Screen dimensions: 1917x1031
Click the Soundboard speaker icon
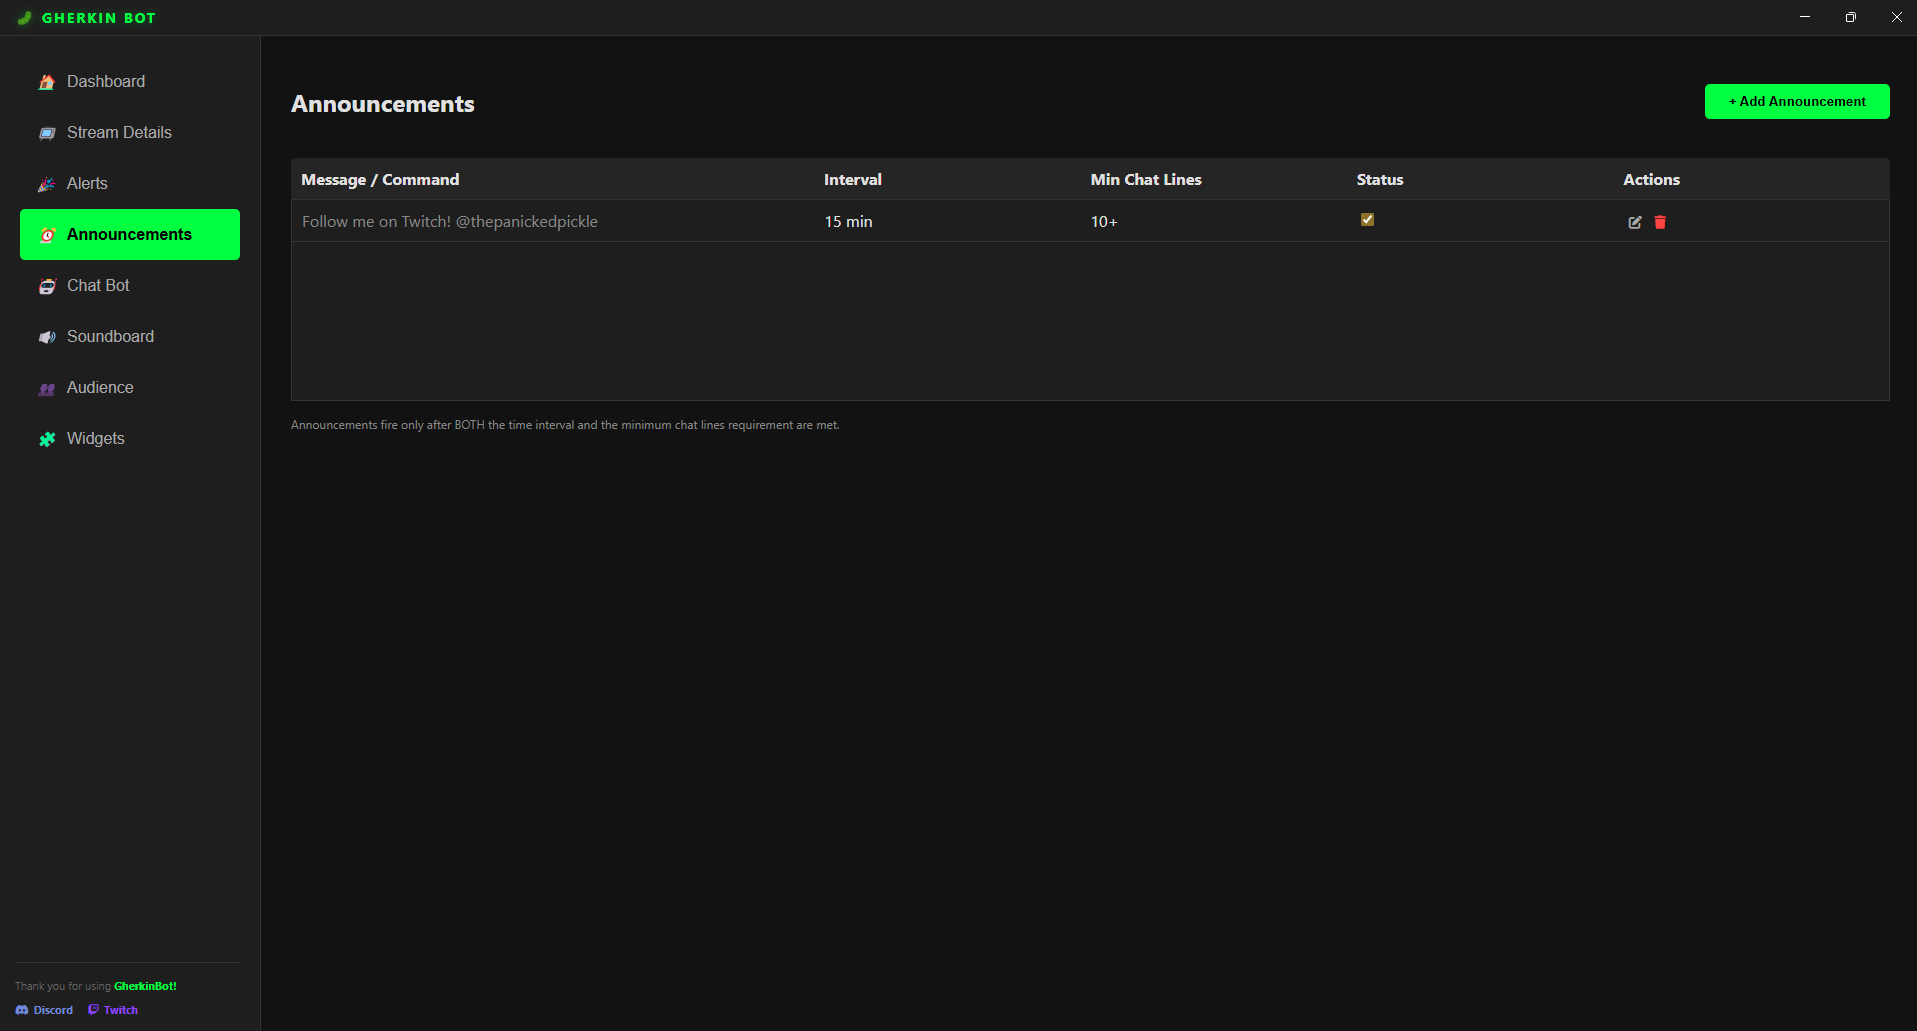(47, 337)
